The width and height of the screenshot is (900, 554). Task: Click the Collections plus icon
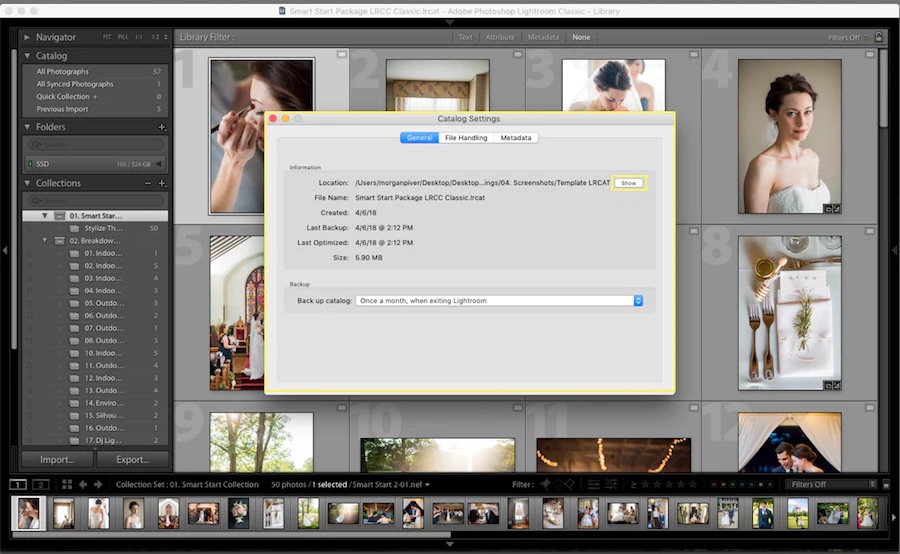pyautogui.click(x=162, y=183)
